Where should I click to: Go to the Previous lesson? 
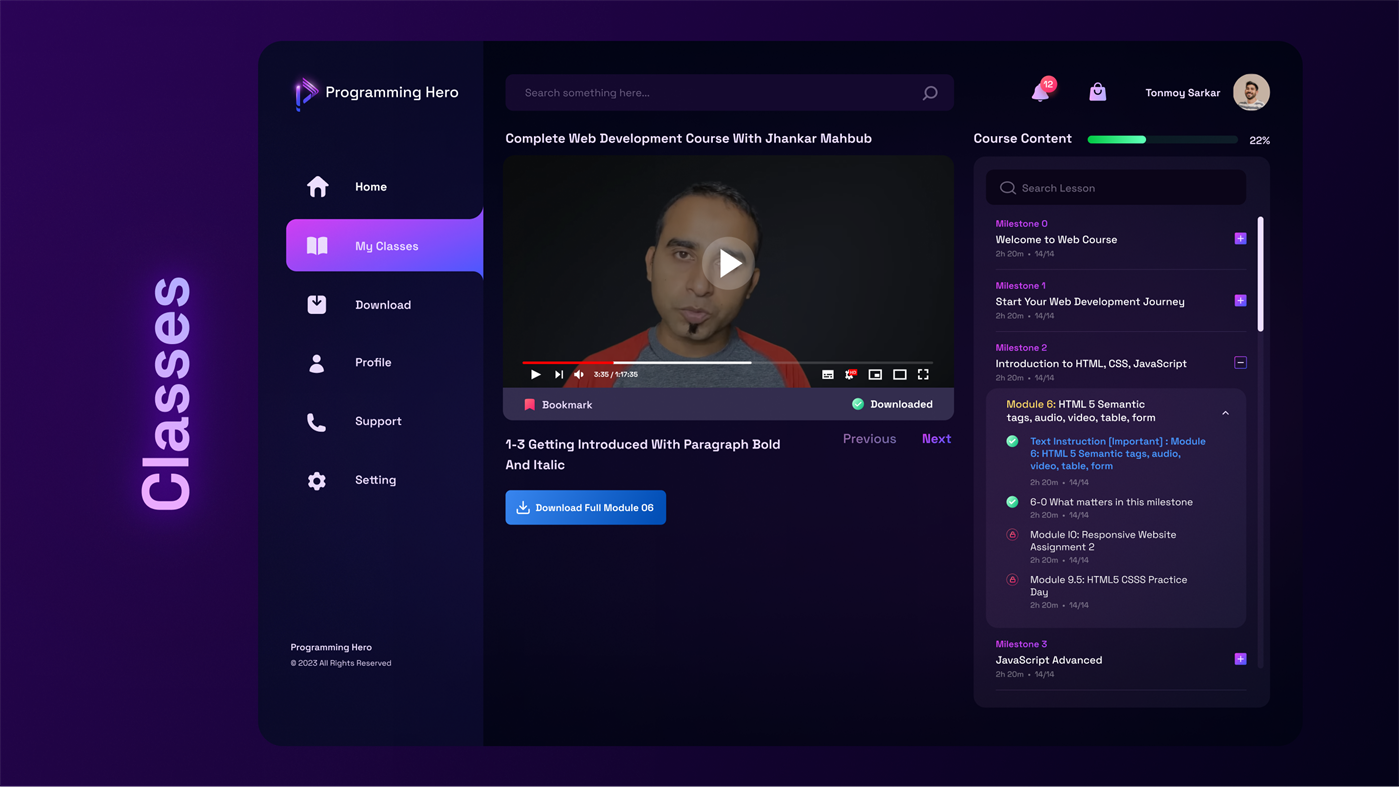[x=869, y=439]
